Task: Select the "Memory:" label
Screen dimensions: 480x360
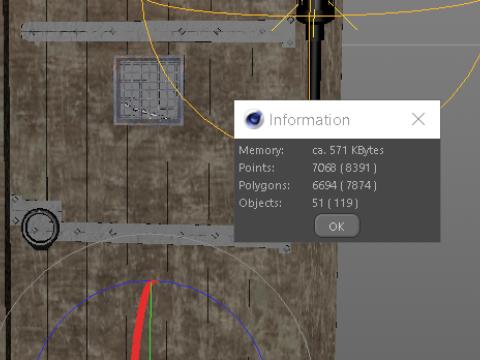Action: pos(261,150)
